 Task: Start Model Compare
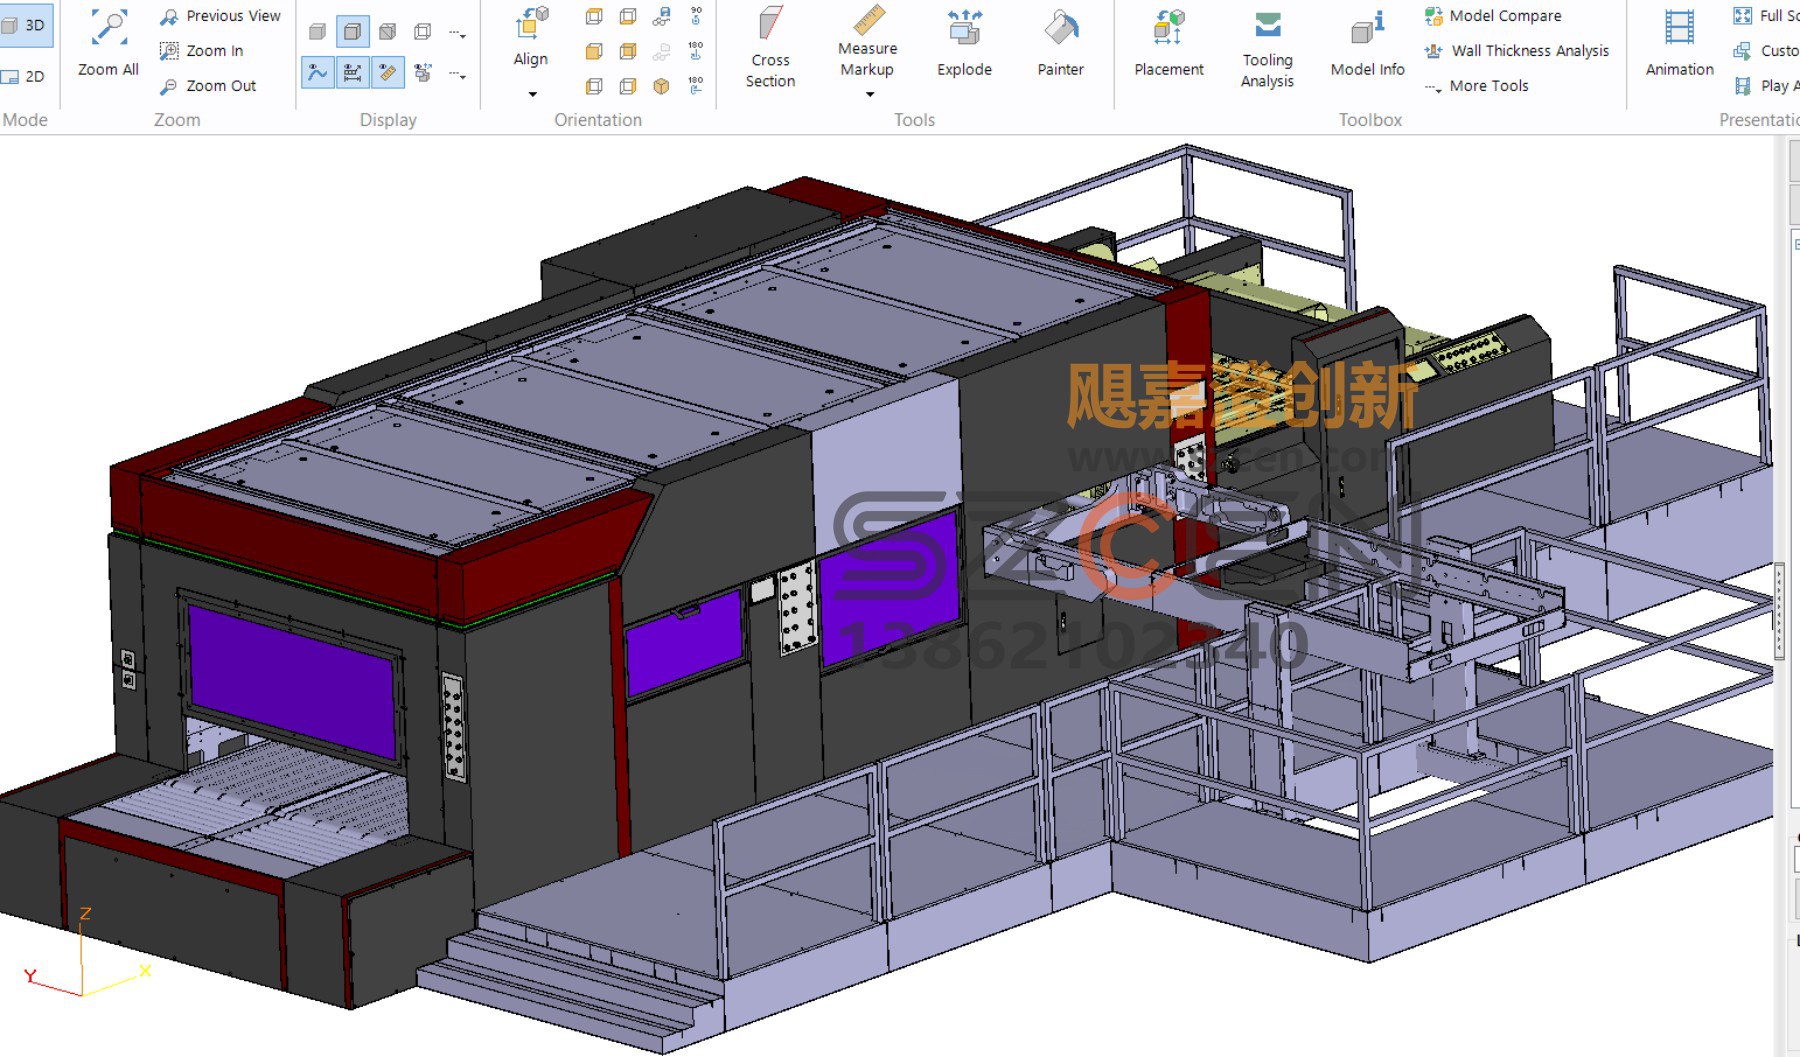1493,16
